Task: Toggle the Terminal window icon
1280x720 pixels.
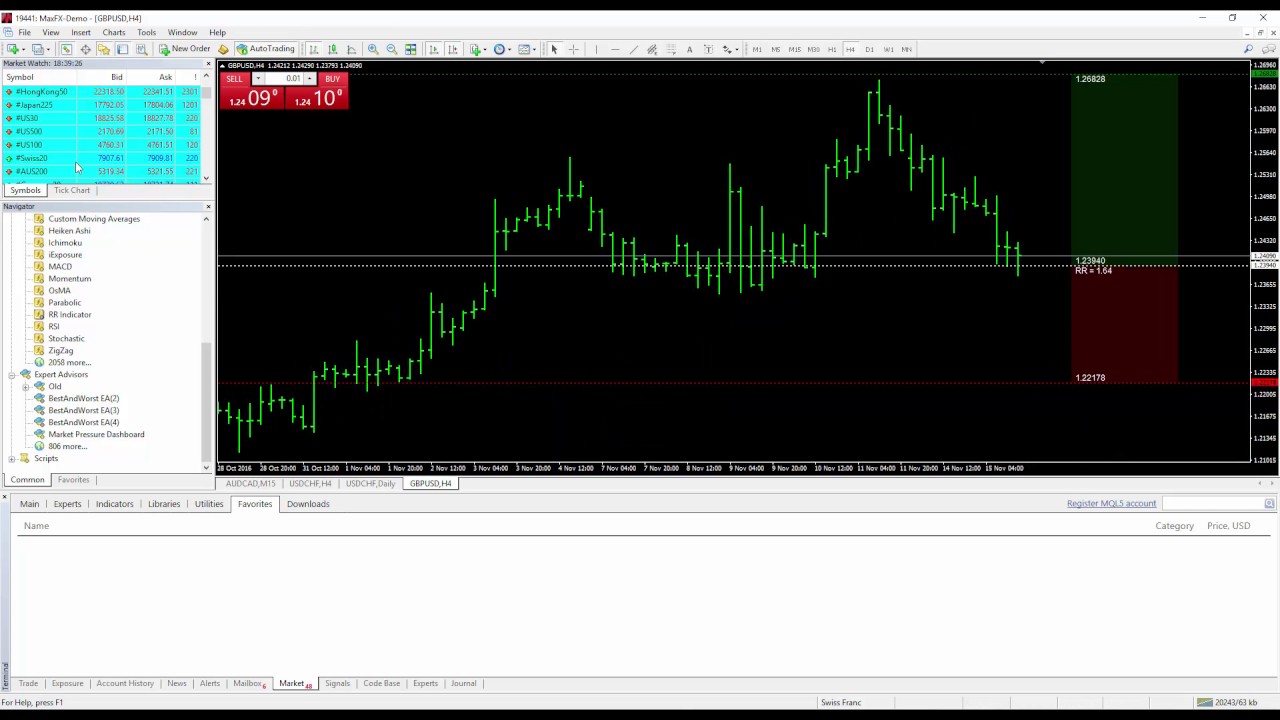Action: click(122, 49)
